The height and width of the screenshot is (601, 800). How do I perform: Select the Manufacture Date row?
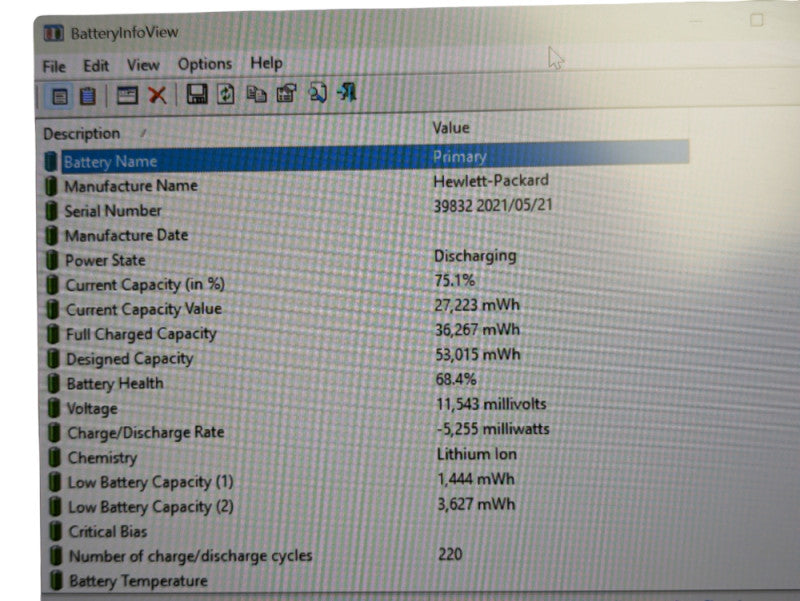coord(365,234)
